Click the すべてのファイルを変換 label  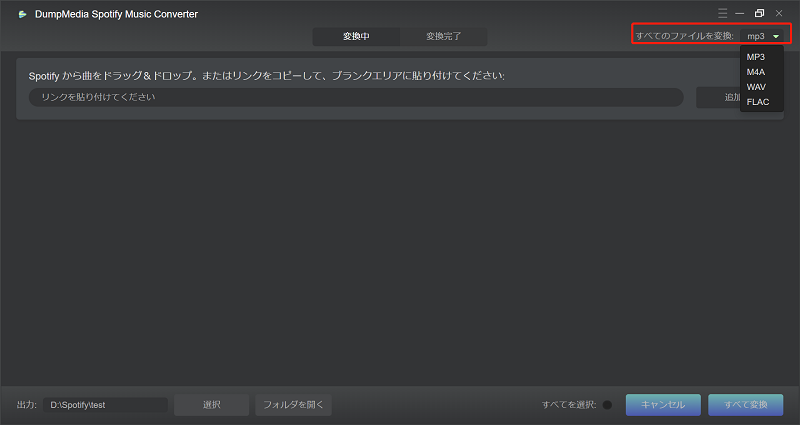click(x=684, y=36)
